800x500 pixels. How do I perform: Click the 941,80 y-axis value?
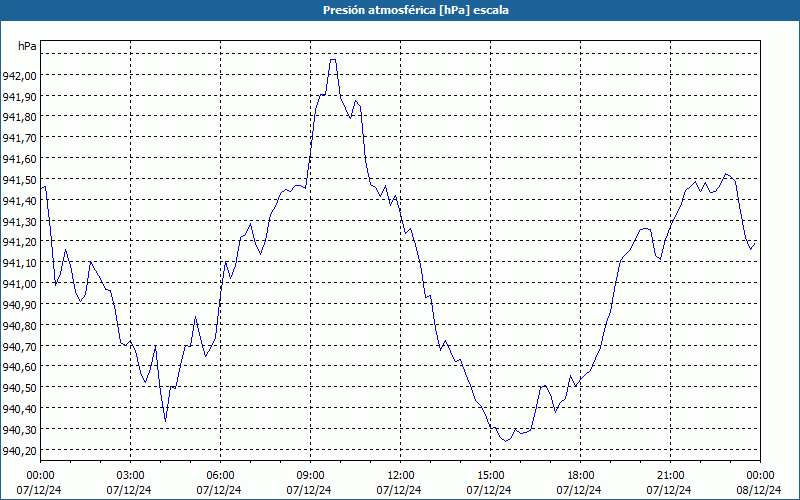click(x=19, y=117)
